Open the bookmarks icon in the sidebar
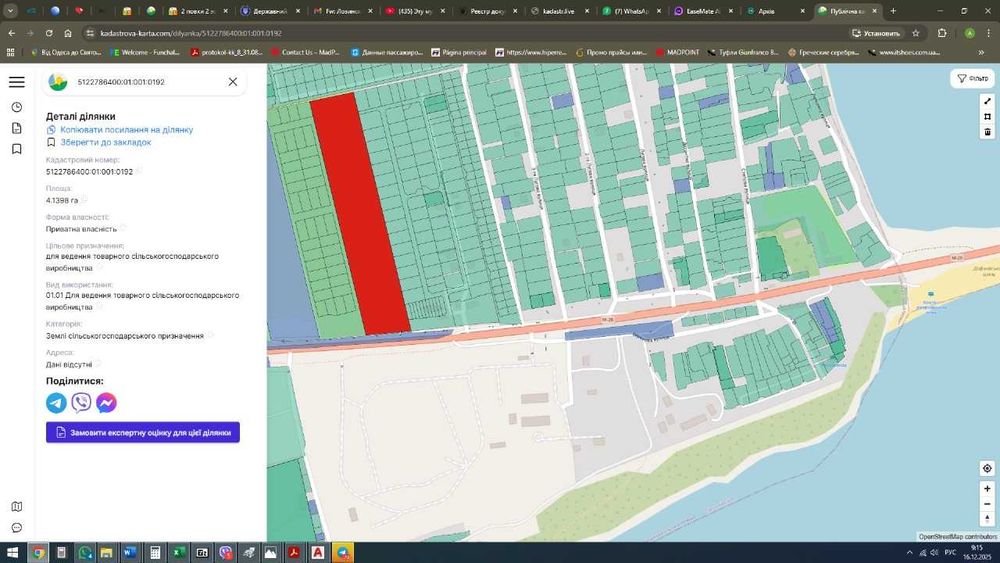 16,149
